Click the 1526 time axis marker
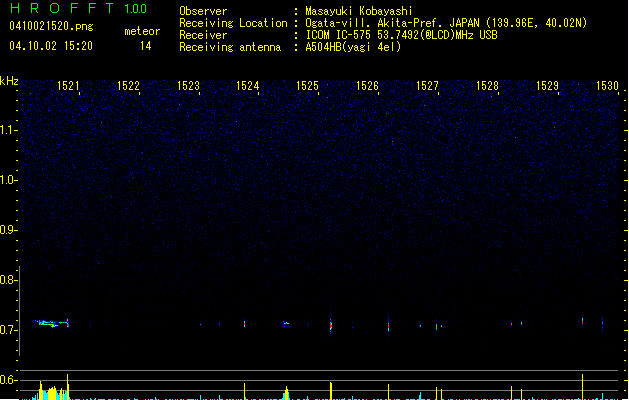This screenshot has height=400, width=629. (367, 86)
